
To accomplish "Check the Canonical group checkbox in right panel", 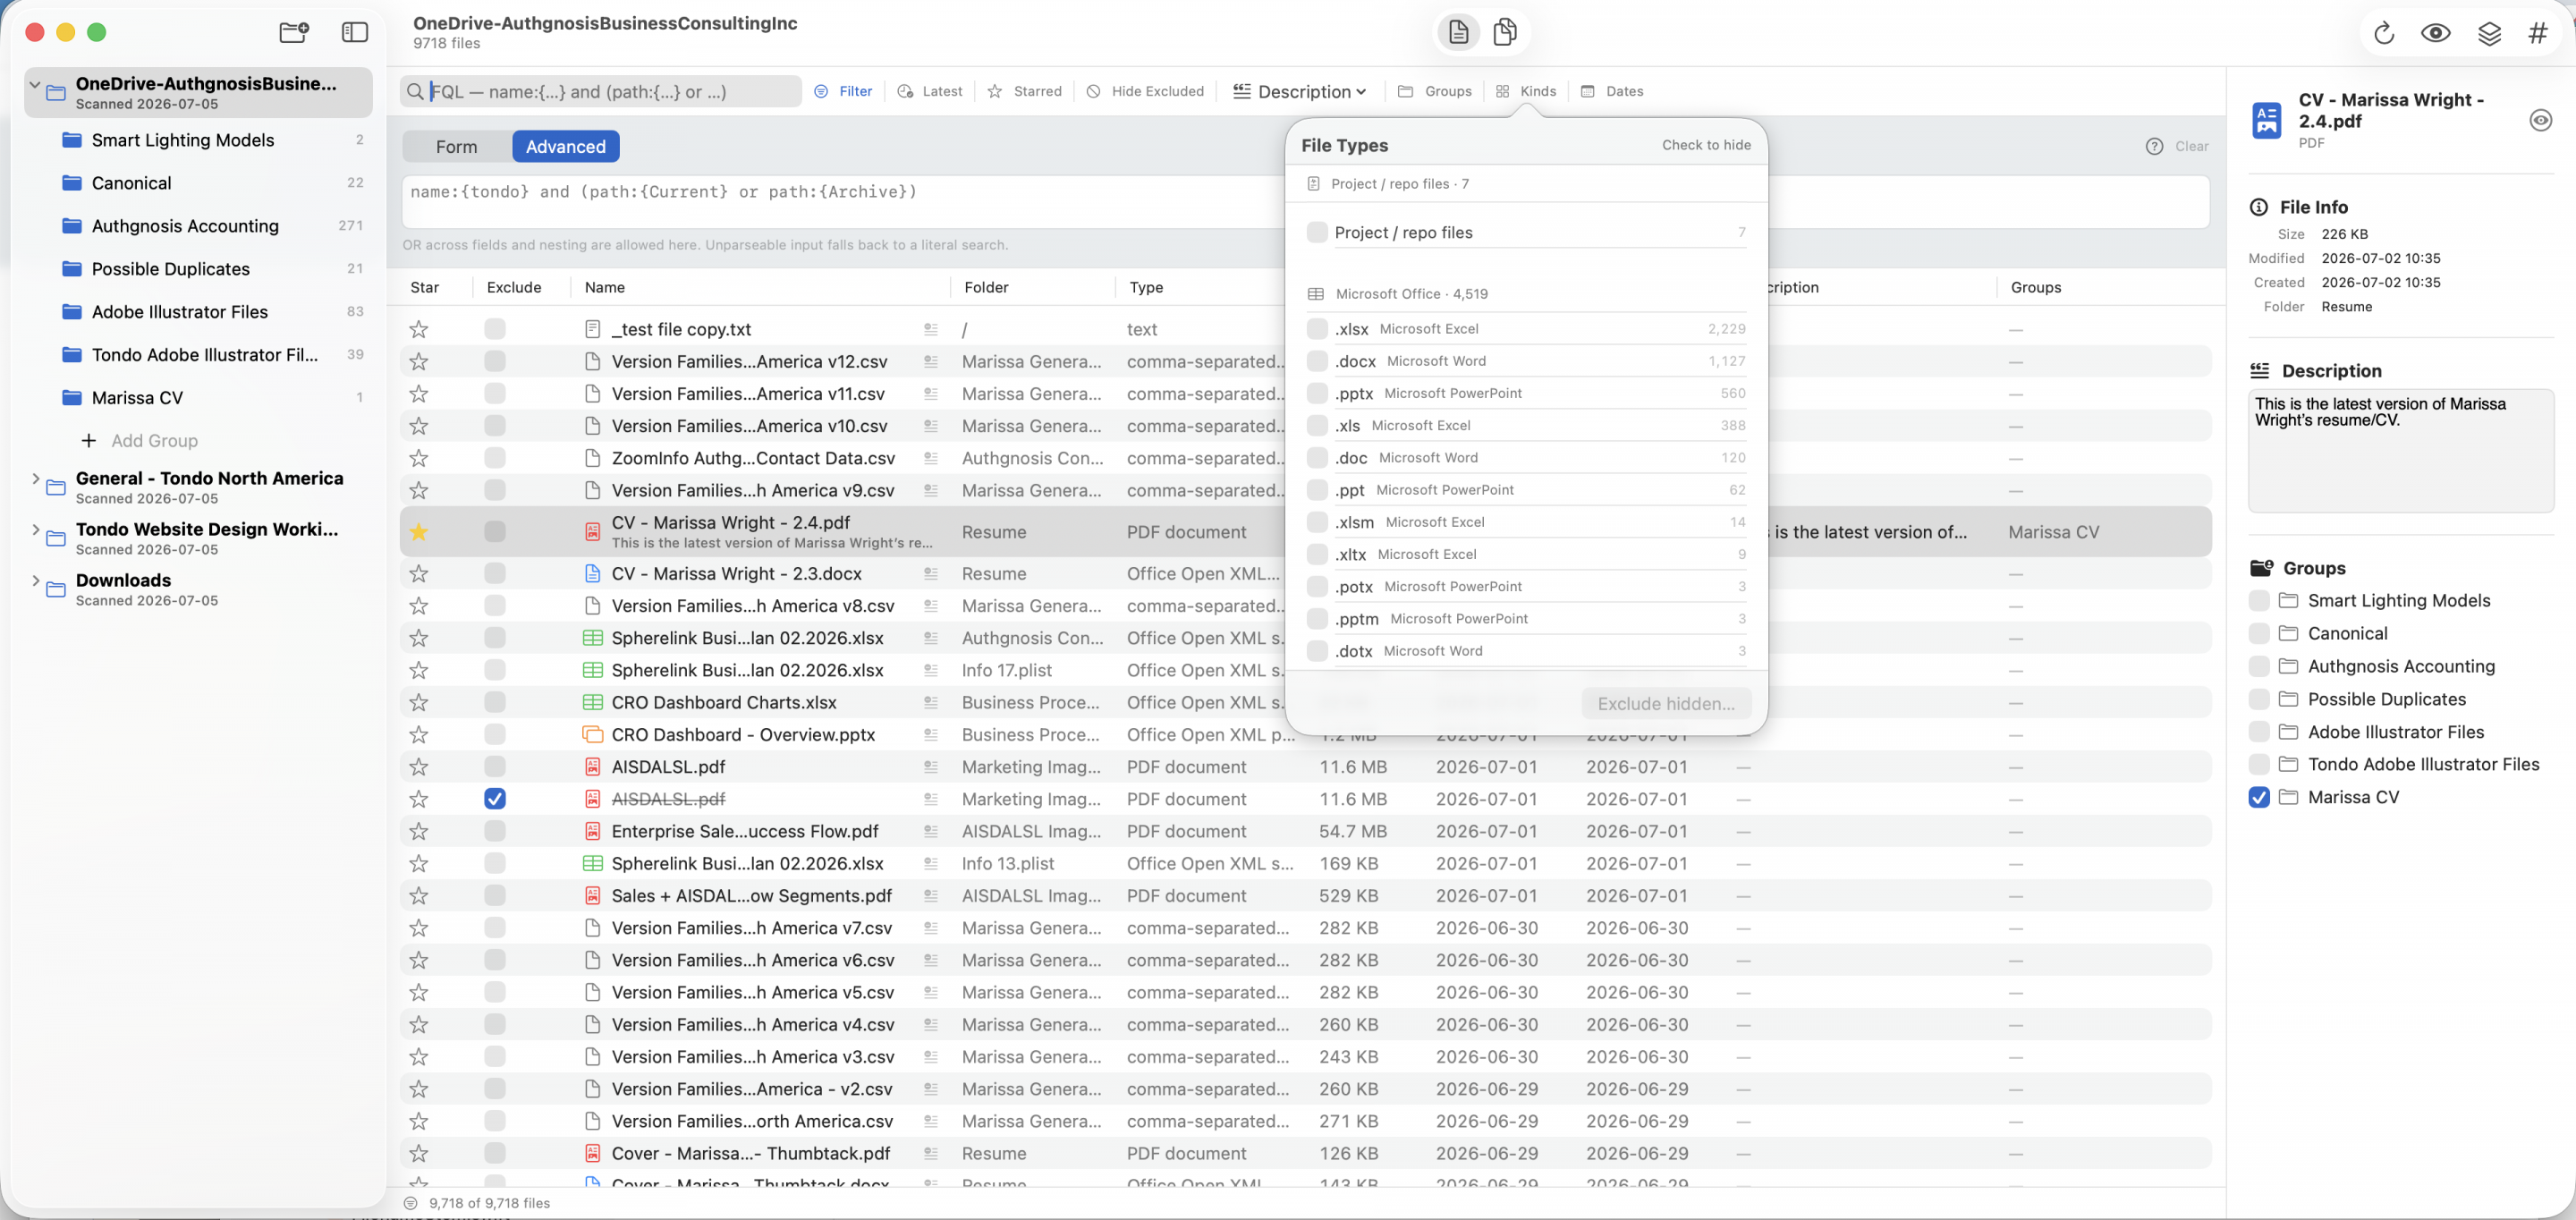I will click(2259, 633).
